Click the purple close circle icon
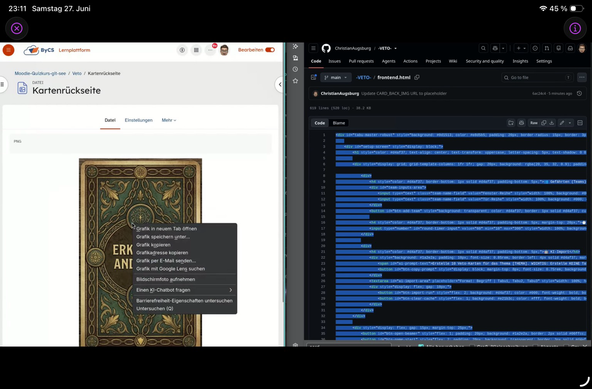The image size is (592, 389). pos(17,28)
